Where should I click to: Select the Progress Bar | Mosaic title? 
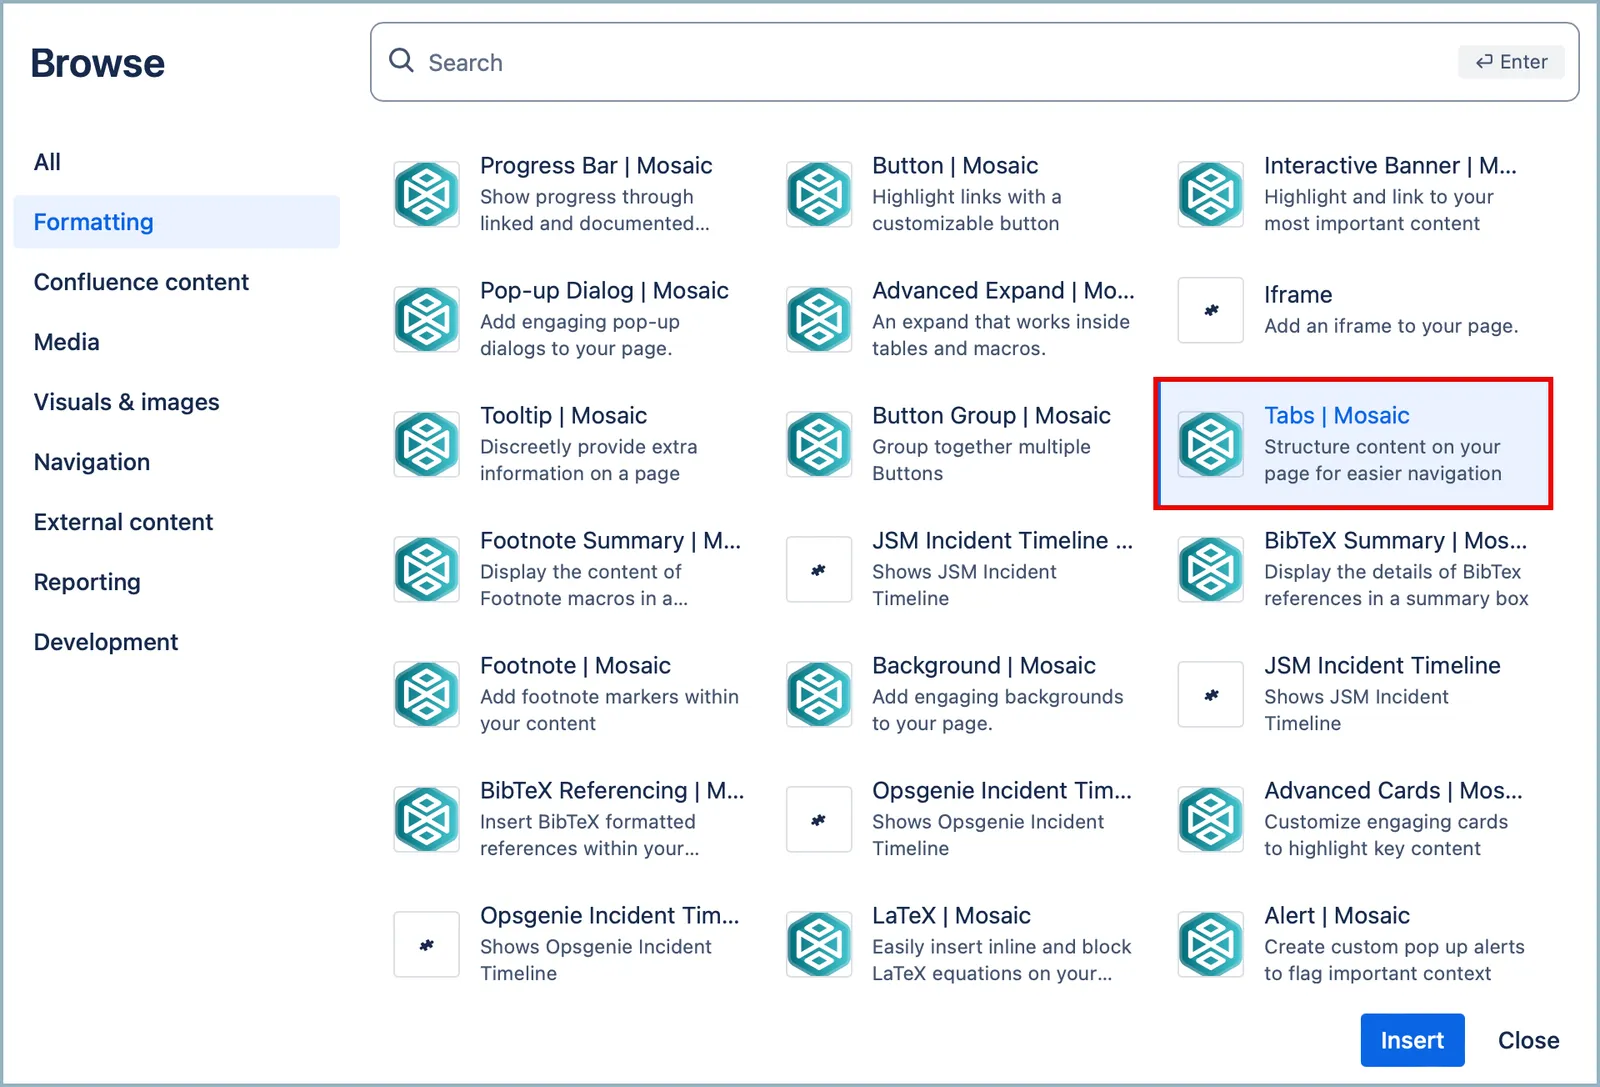(596, 165)
